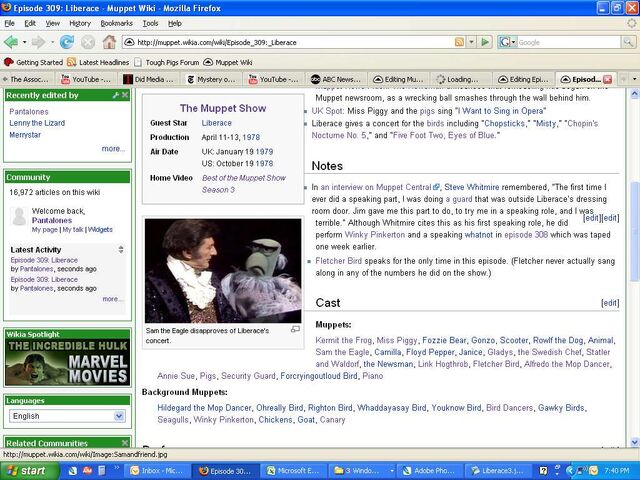Open the Bookmarks menu
Screen dimensions: 640x480
coord(117,24)
